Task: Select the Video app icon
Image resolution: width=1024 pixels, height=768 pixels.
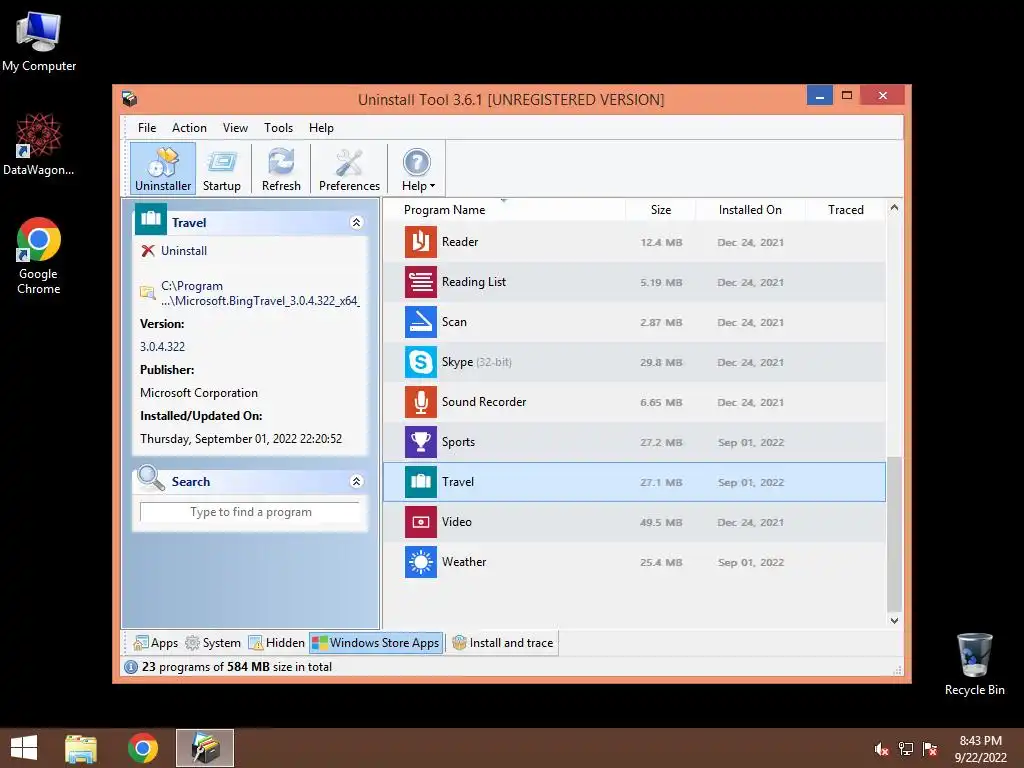Action: 421,522
